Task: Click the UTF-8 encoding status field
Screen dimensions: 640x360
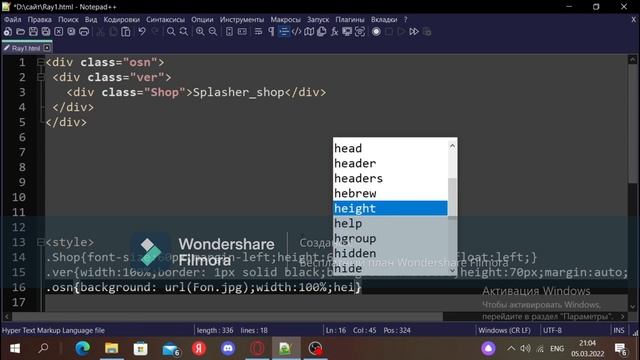Action: pos(553,330)
